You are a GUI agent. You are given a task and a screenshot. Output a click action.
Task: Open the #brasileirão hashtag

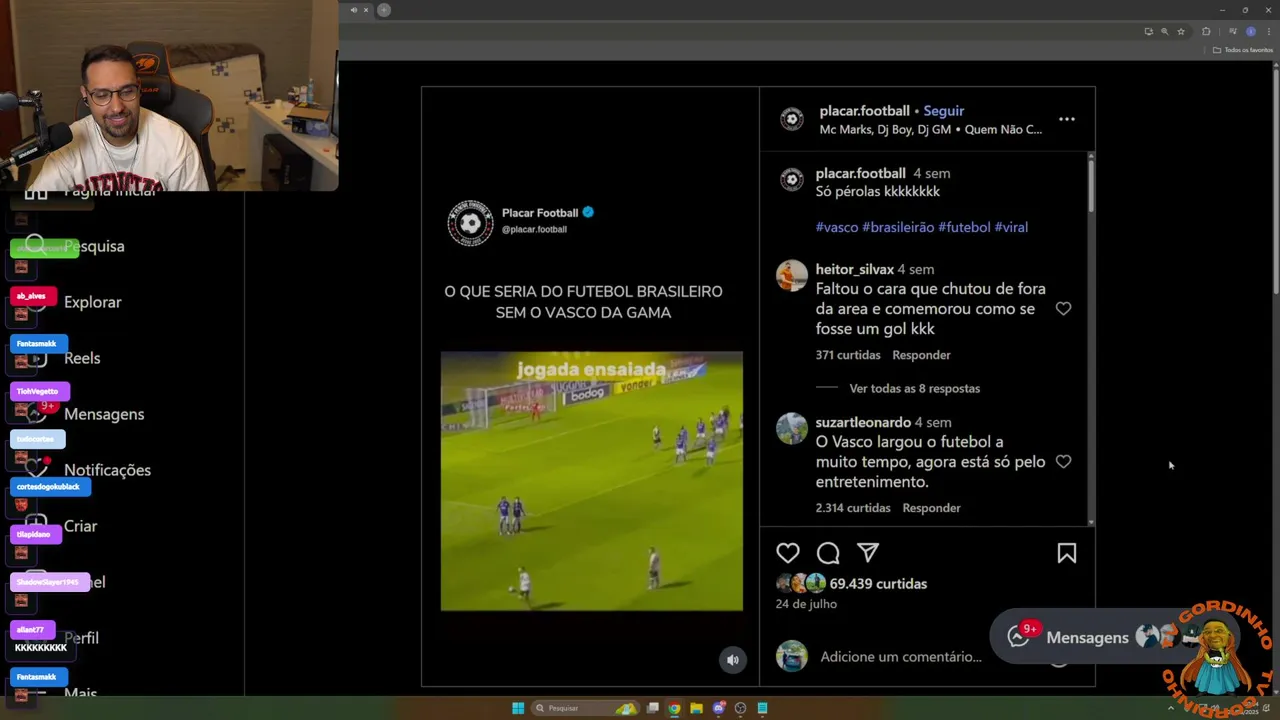click(898, 227)
